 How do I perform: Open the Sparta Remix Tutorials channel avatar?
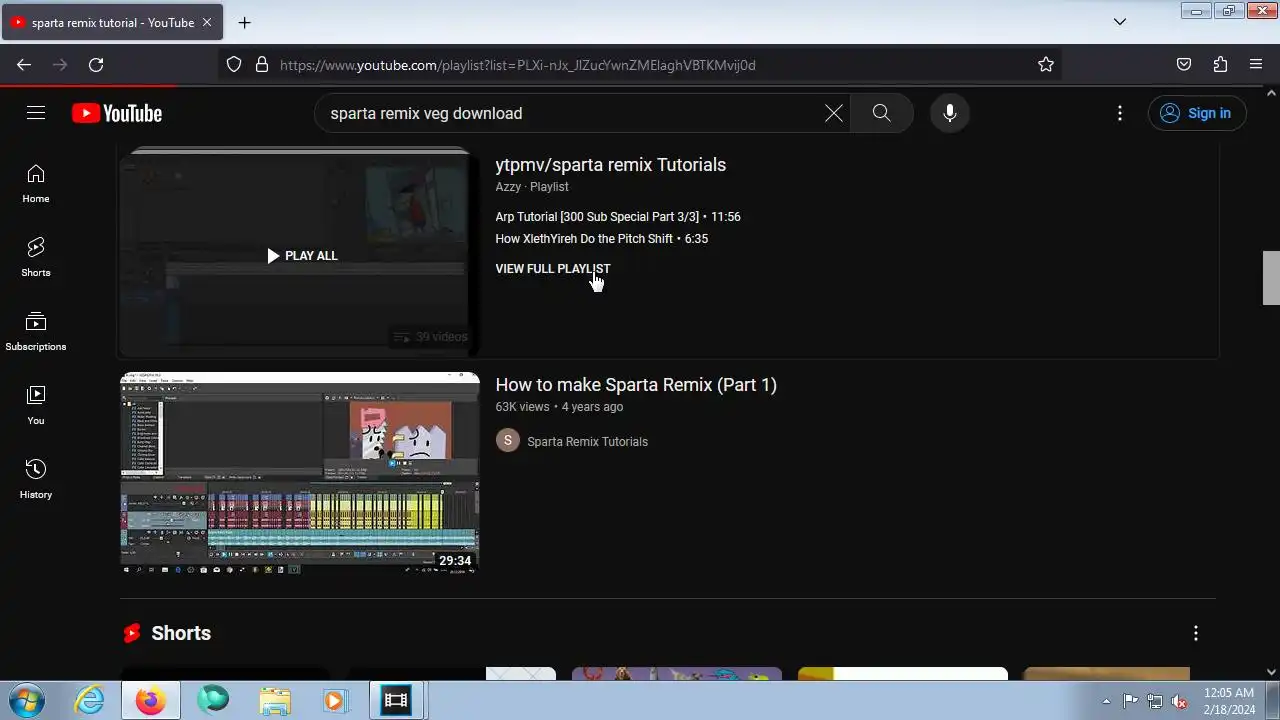click(x=508, y=441)
